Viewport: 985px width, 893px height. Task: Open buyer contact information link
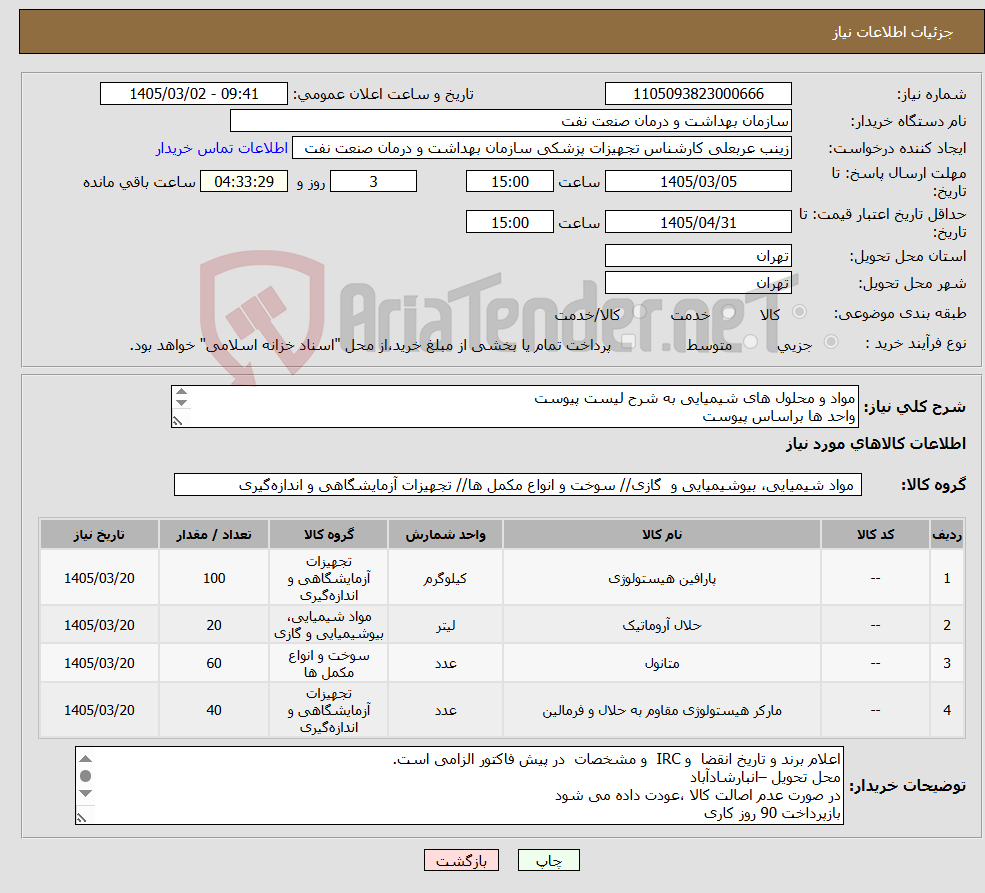(222, 148)
